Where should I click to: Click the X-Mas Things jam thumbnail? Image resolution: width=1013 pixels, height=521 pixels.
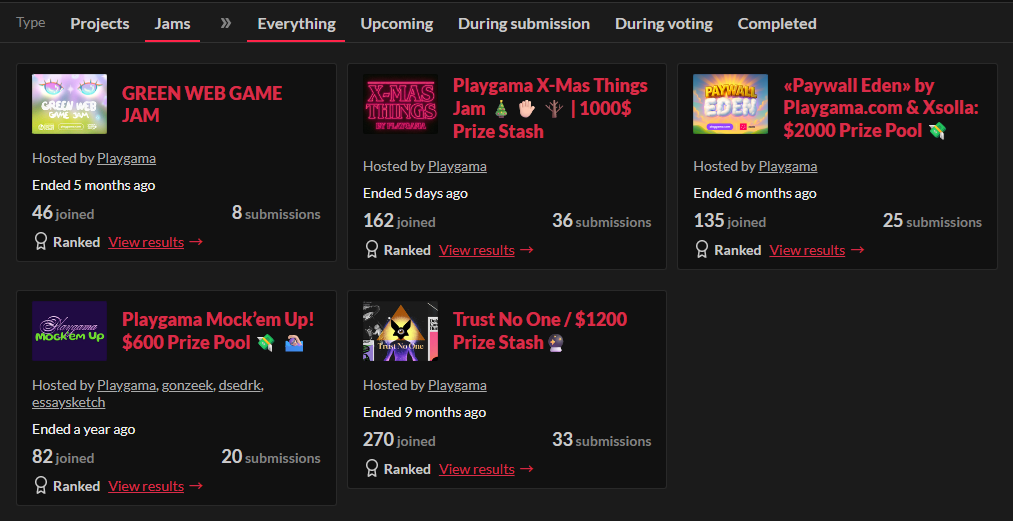pyautogui.click(x=400, y=104)
